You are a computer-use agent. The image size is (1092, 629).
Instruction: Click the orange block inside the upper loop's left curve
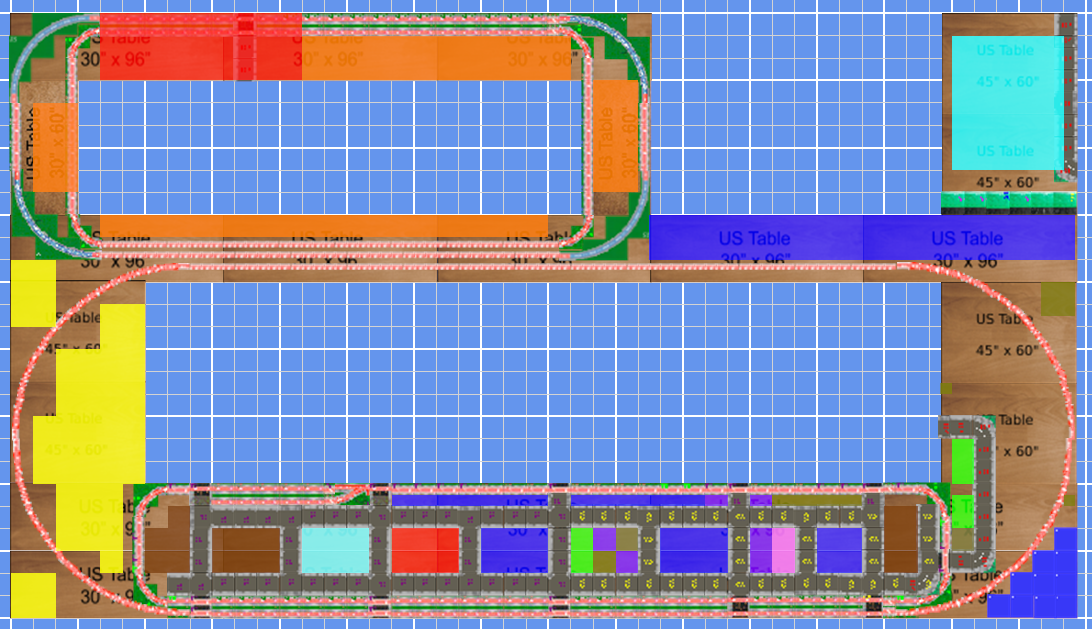(55, 148)
